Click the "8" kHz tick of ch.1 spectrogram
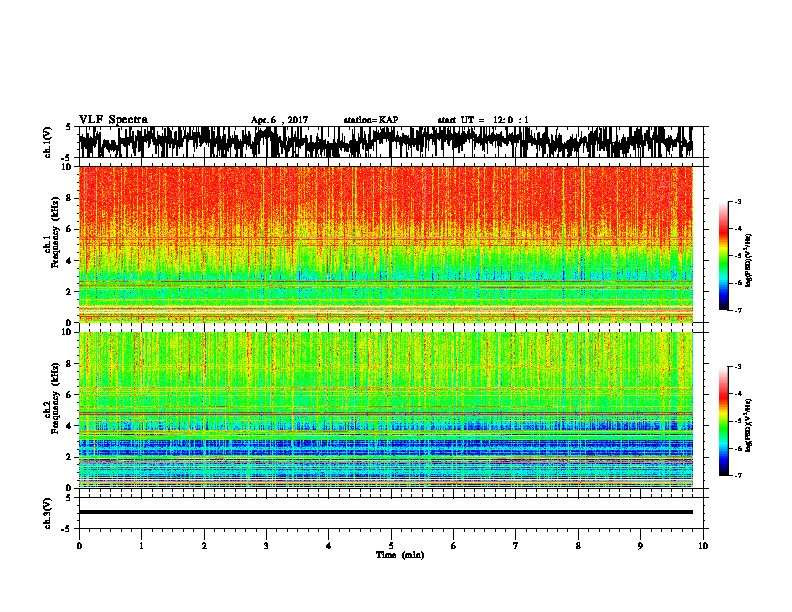 70,198
